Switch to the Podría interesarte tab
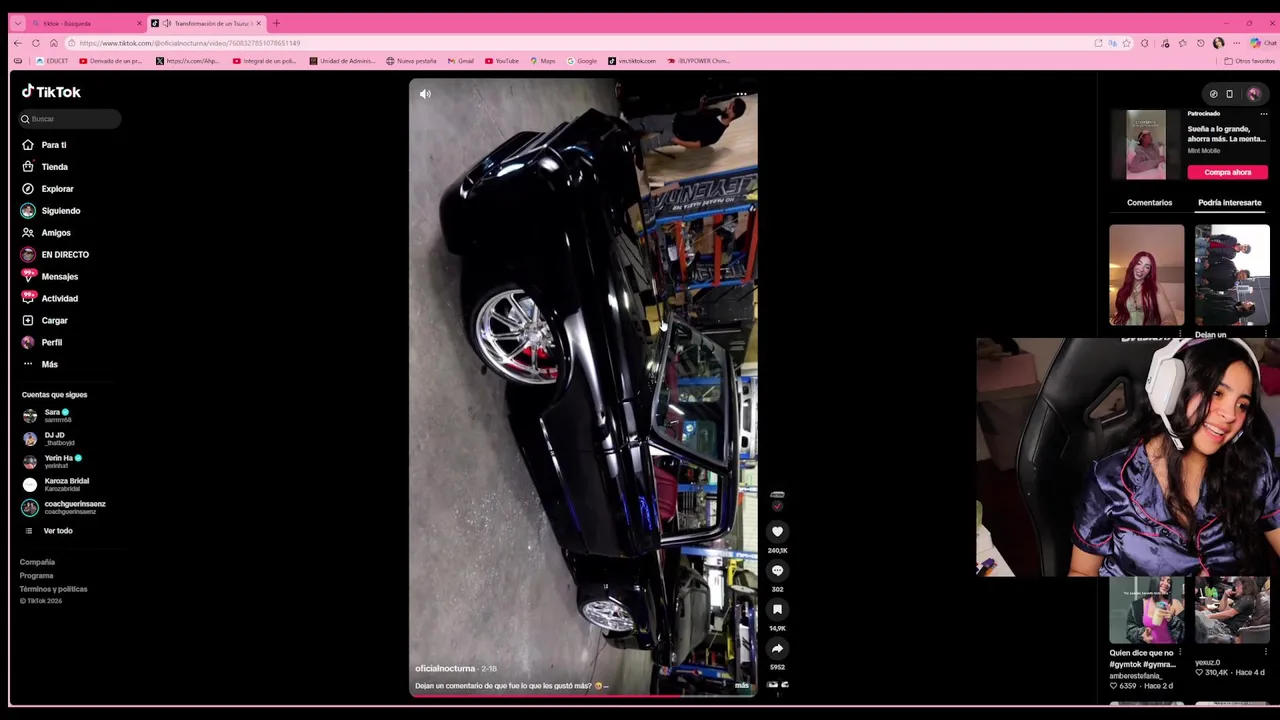Screen dimensions: 1280x720 click(1229, 203)
